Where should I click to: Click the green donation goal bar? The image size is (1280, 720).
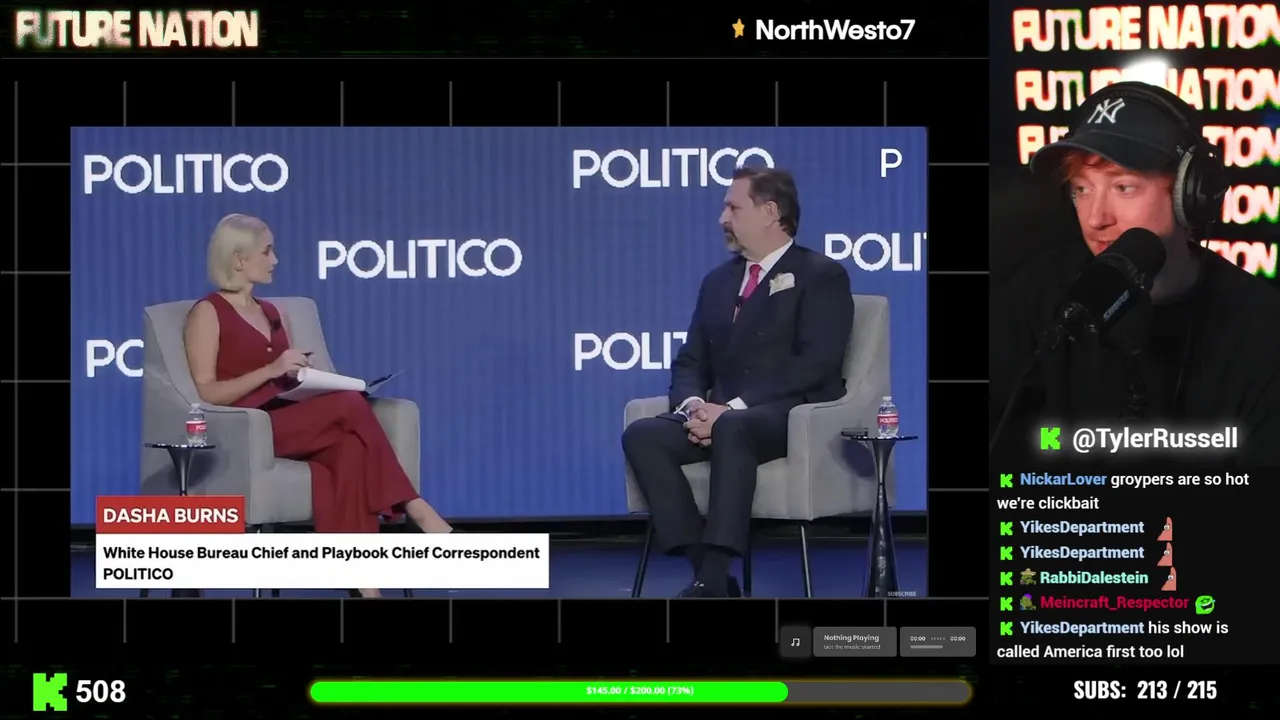(x=640, y=691)
